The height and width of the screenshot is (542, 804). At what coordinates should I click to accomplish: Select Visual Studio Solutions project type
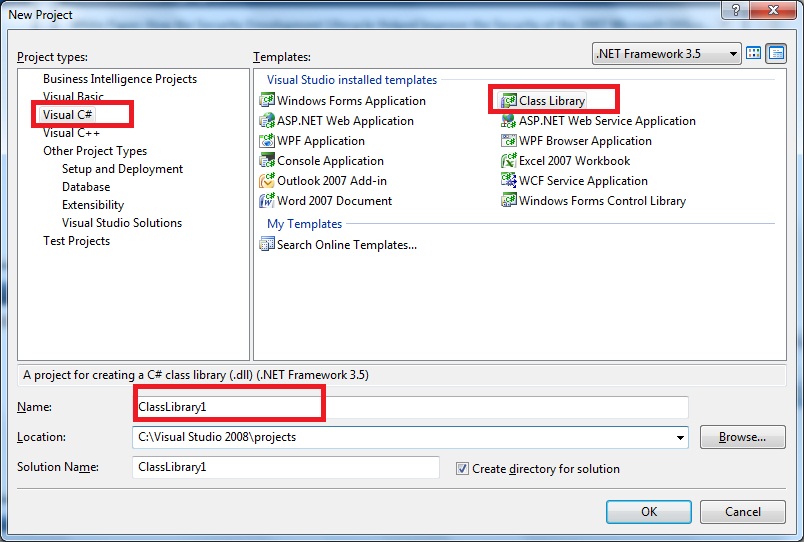(x=122, y=223)
